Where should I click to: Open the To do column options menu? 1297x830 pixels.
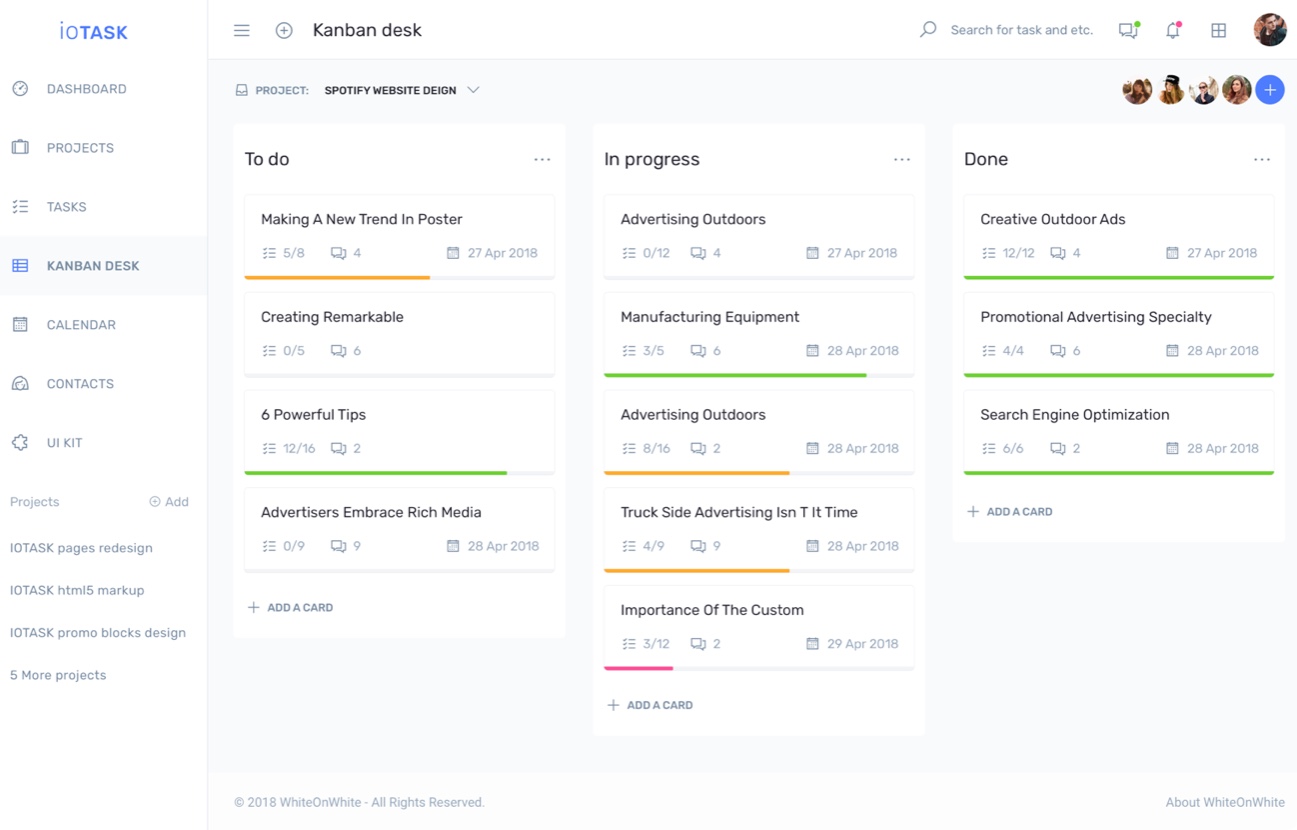click(x=542, y=158)
